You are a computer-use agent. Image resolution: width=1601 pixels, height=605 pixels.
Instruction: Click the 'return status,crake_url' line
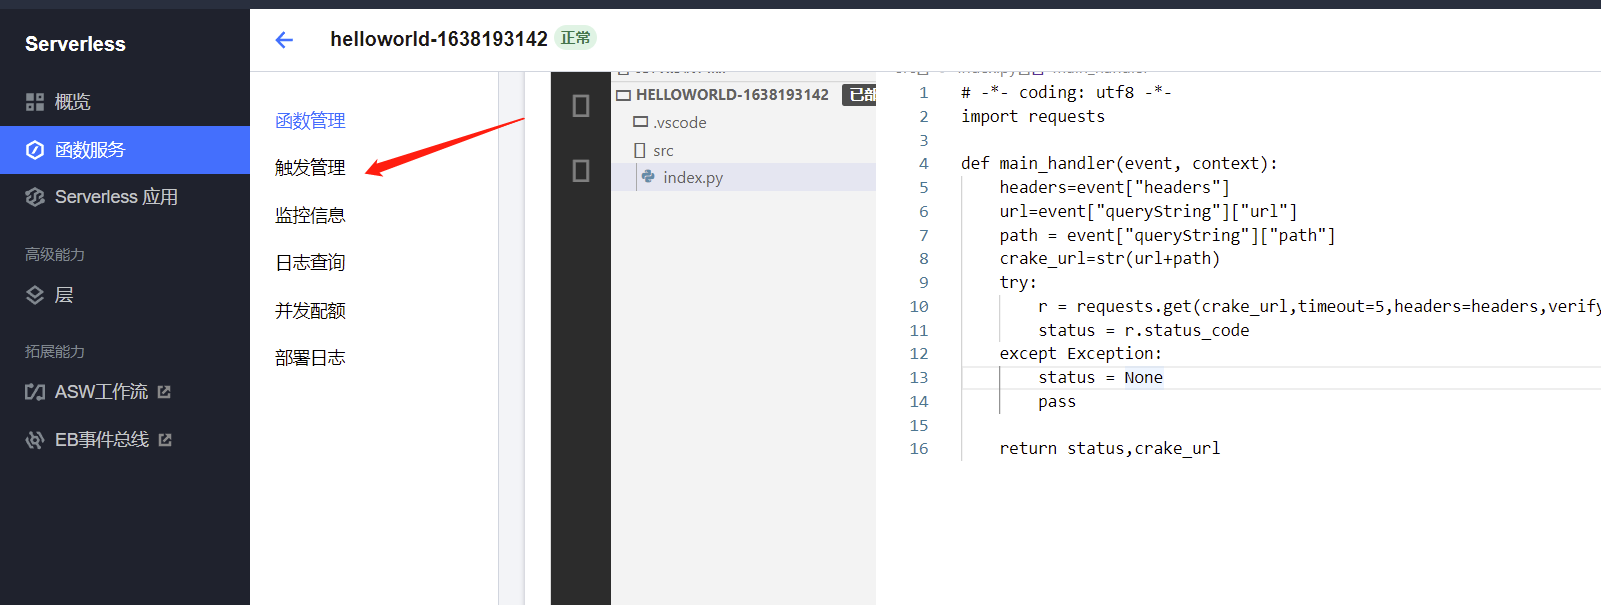[x=1110, y=448]
